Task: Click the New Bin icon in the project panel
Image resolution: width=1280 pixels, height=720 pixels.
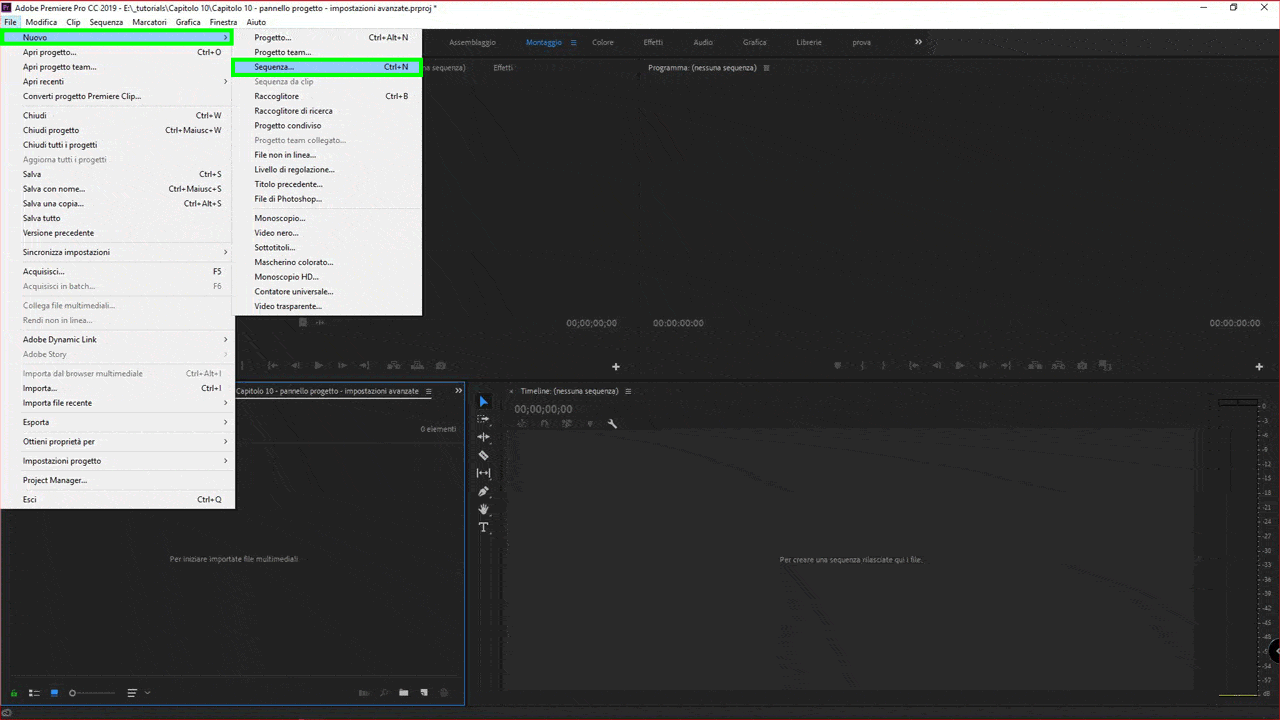Action: (403, 692)
